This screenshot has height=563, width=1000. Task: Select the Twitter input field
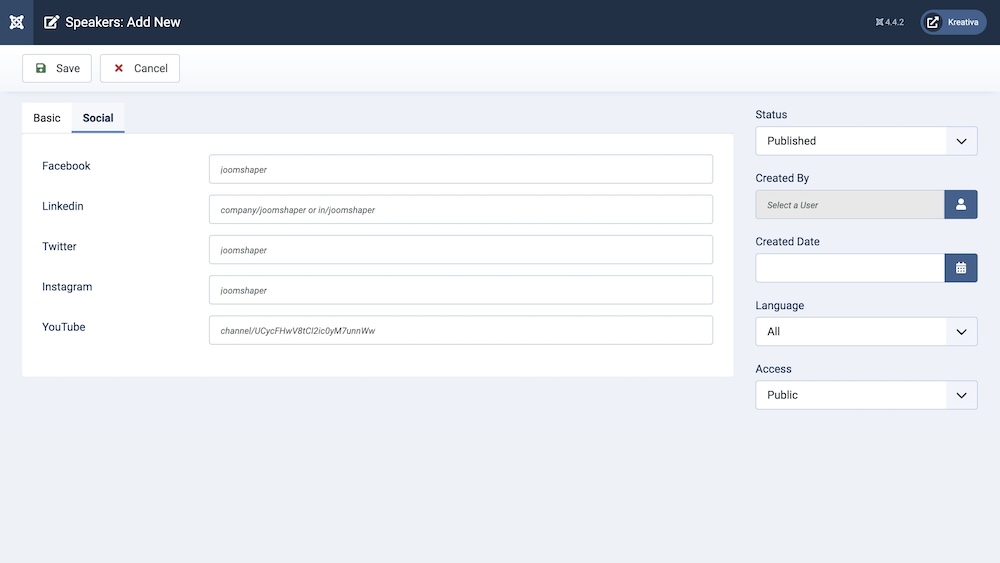click(x=460, y=250)
